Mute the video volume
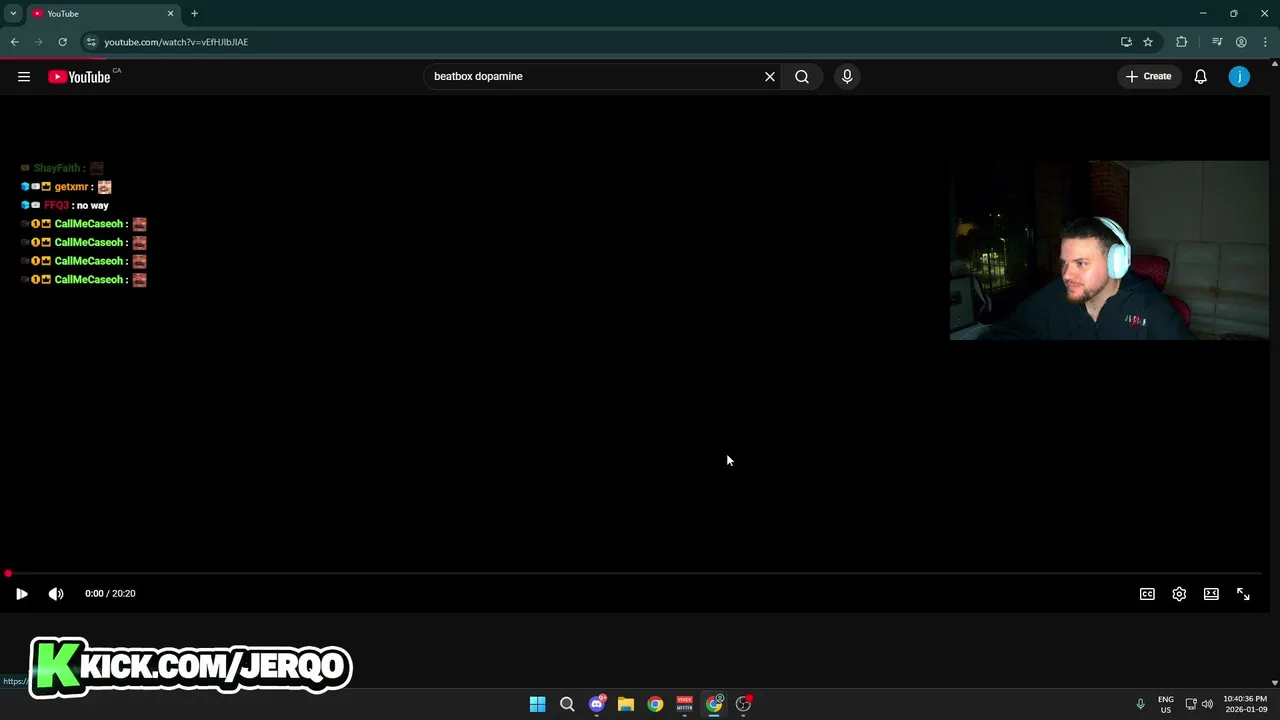This screenshot has width=1280, height=720. [56, 594]
